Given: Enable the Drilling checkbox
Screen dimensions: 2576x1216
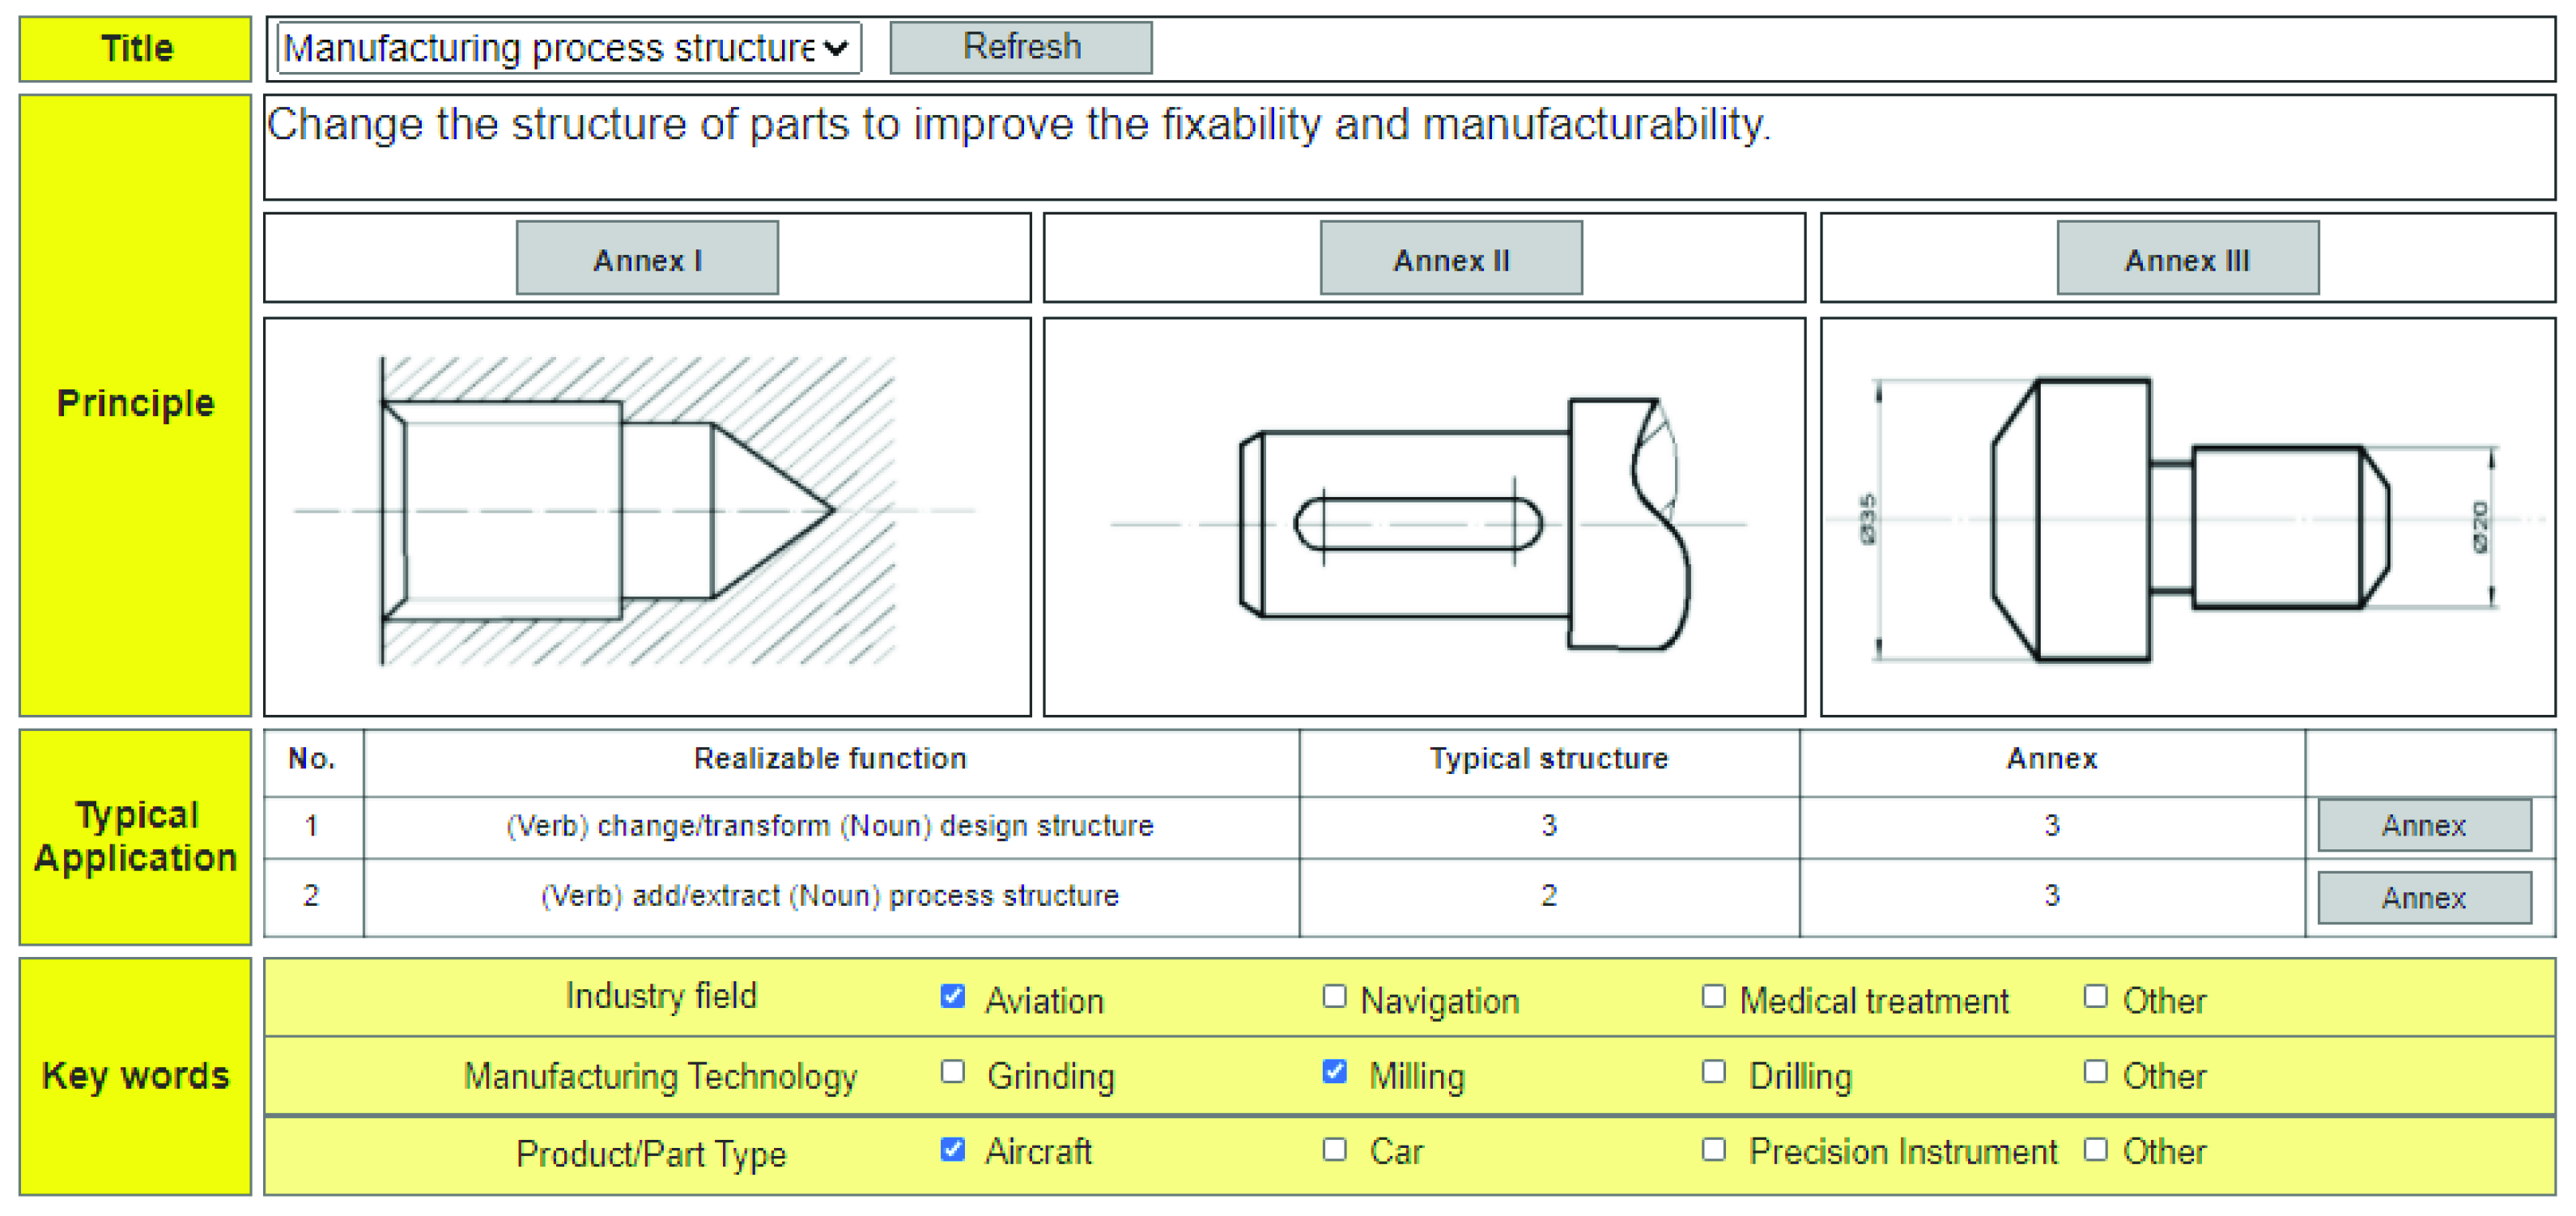Looking at the screenshot, I should coord(1714,1072).
